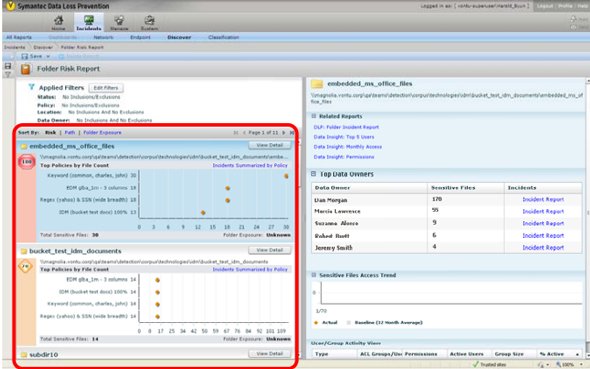
Task: Open Data Insight: Permissions link
Action: [344, 157]
